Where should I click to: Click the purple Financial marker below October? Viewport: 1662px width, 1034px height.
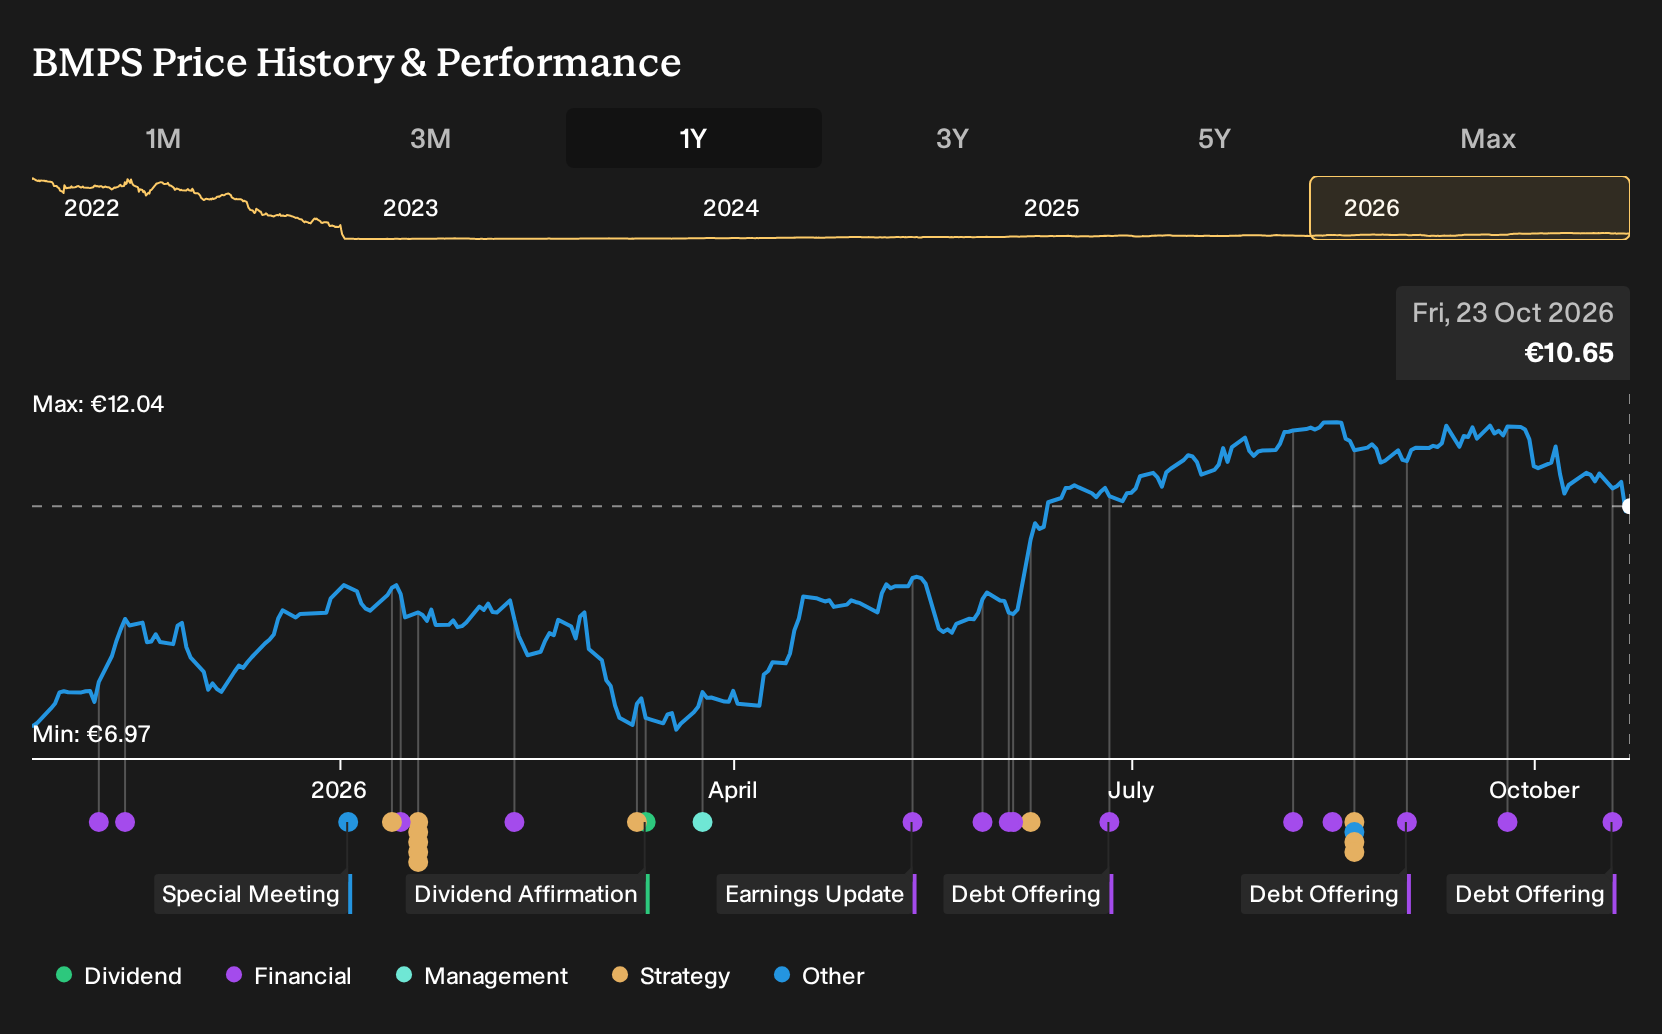[x=1507, y=822]
